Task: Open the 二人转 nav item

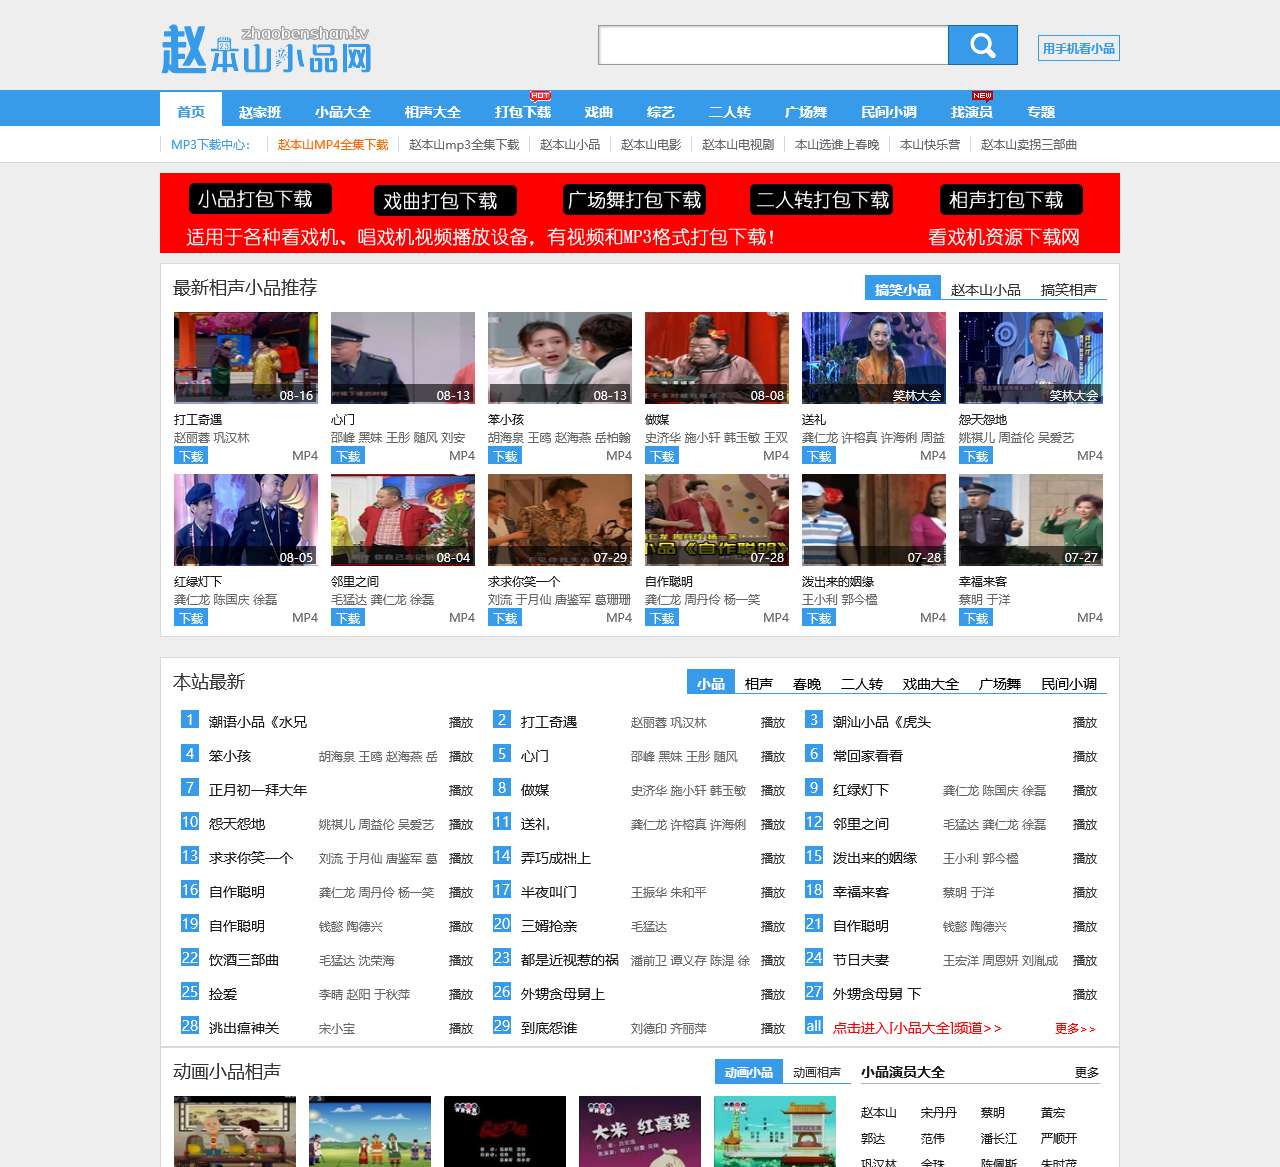Action: [730, 112]
